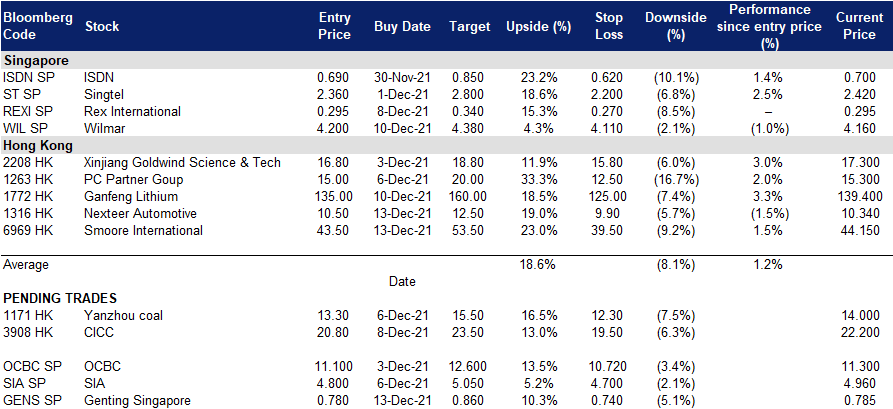Click the ISDN SP Bloomberg code cell
Viewport: 893px width, 409px height.
tap(28, 77)
